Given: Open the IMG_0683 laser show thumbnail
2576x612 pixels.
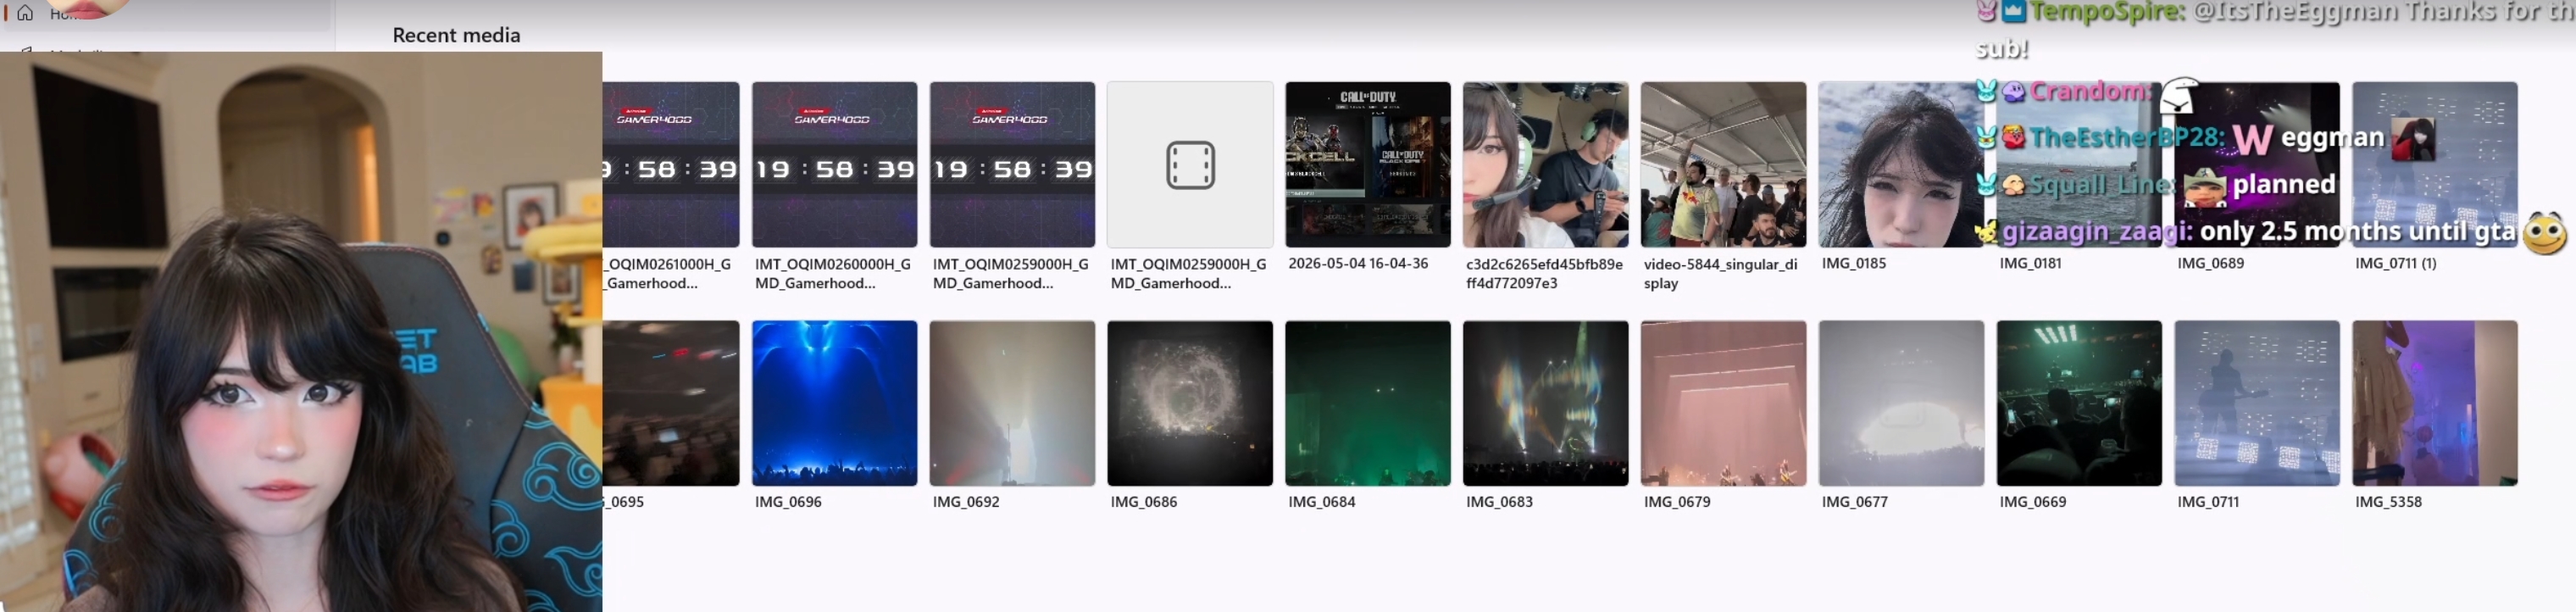Looking at the screenshot, I should coord(1546,403).
